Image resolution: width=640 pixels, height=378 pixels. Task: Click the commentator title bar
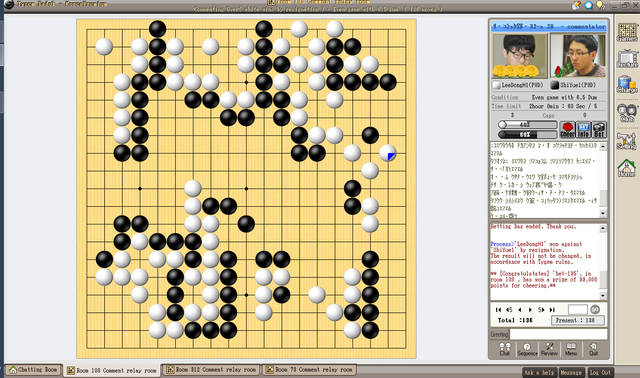[549, 27]
